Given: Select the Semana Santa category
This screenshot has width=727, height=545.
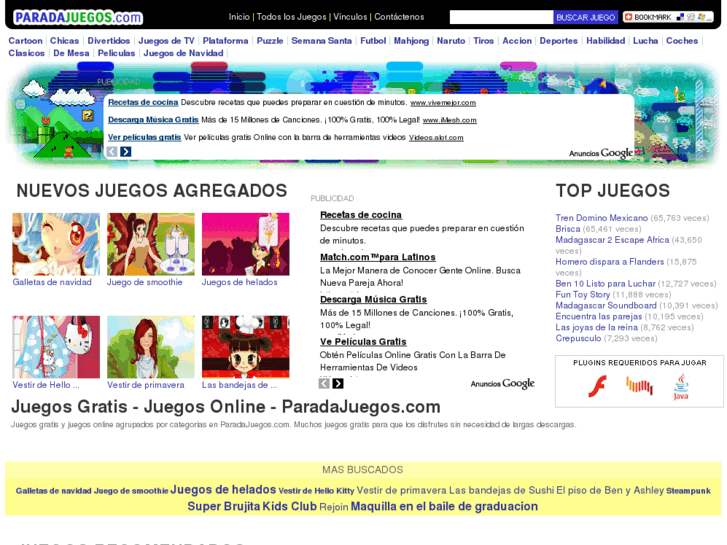Looking at the screenshot, I should [322, 41].
